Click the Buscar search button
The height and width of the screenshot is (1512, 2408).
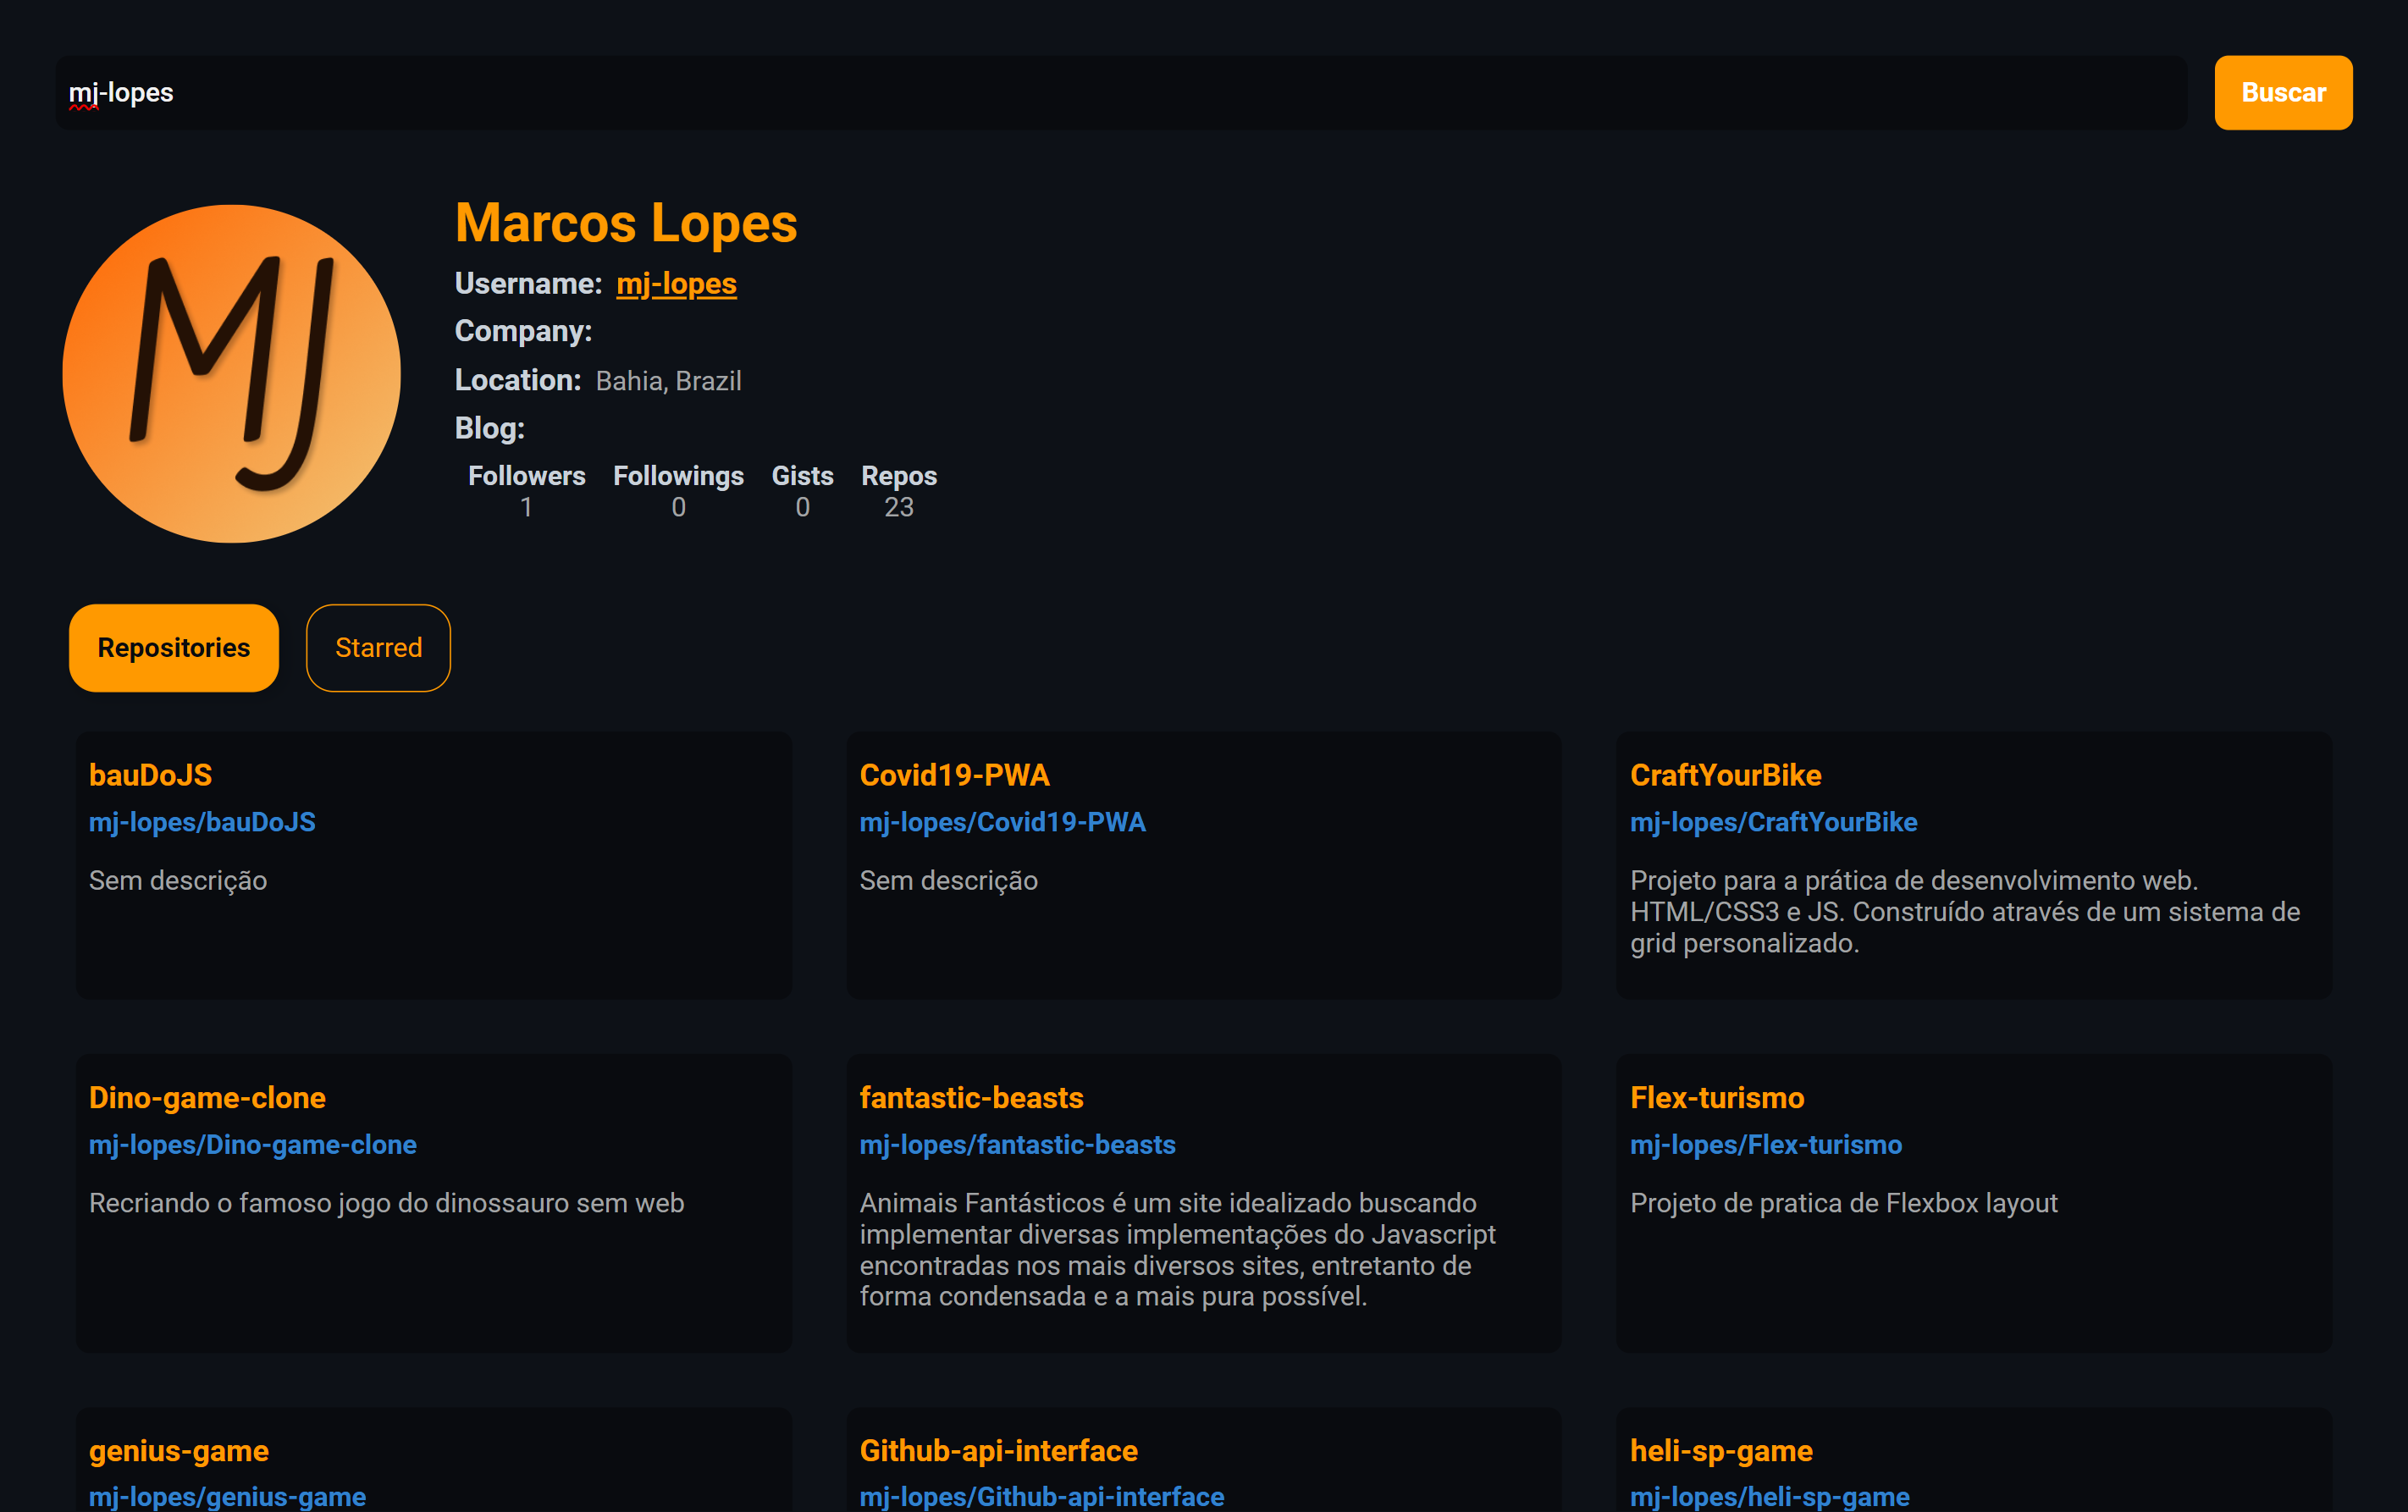pyautogui.click(x=2282, y=92)
